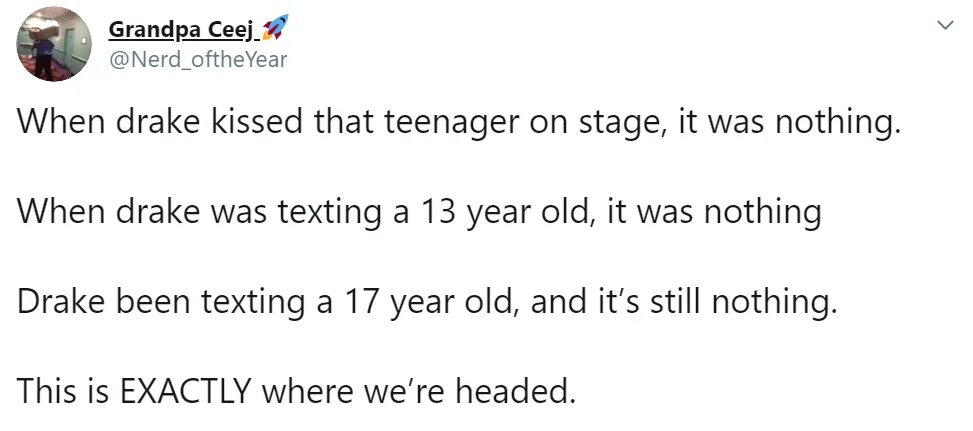Visit the @Nerd_oftheYear handle link
The image size is (973, 431).
point(198,60)
